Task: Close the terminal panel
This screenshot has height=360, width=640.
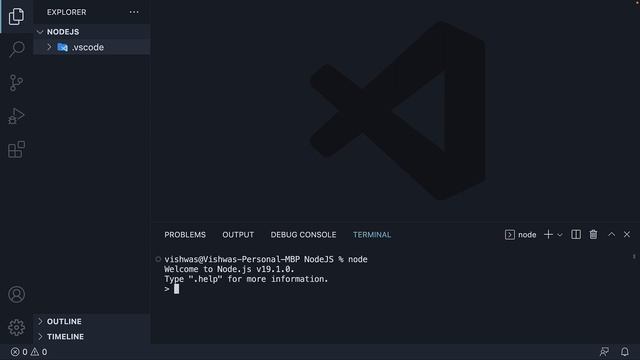Action: coord(627,234)
